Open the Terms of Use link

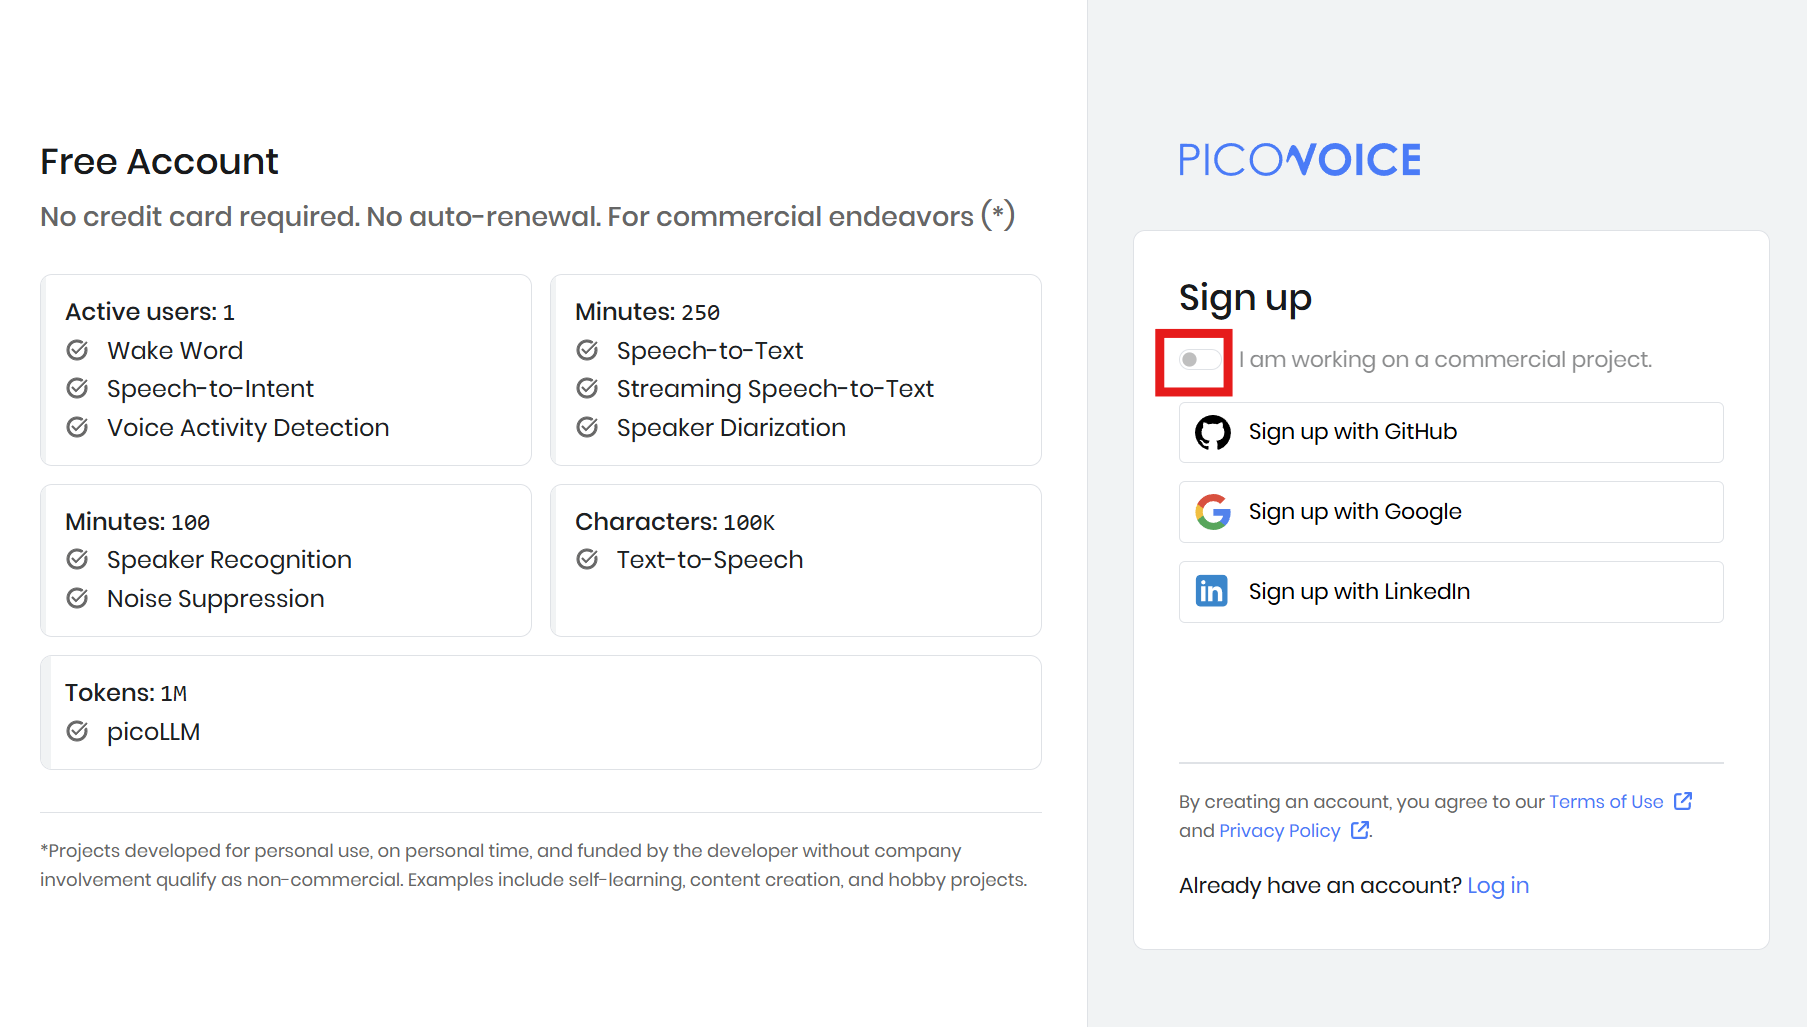1606,802
